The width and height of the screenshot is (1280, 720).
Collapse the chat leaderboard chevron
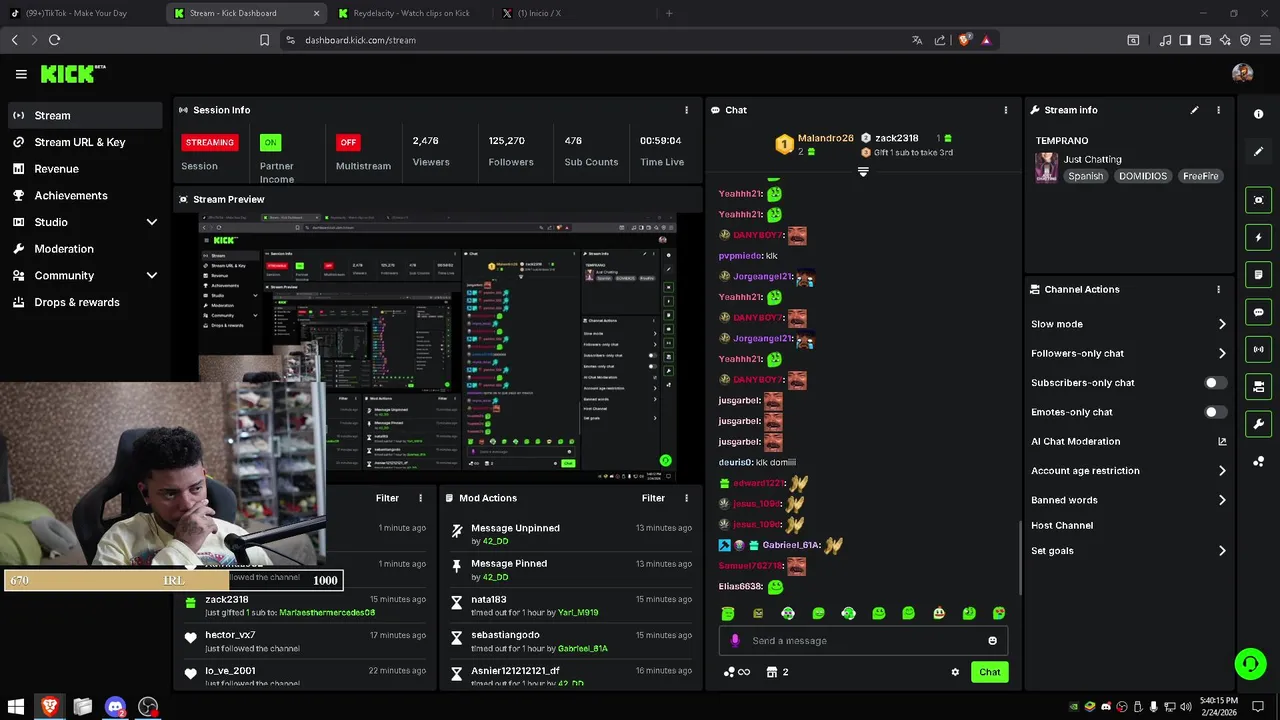[863, 172]
